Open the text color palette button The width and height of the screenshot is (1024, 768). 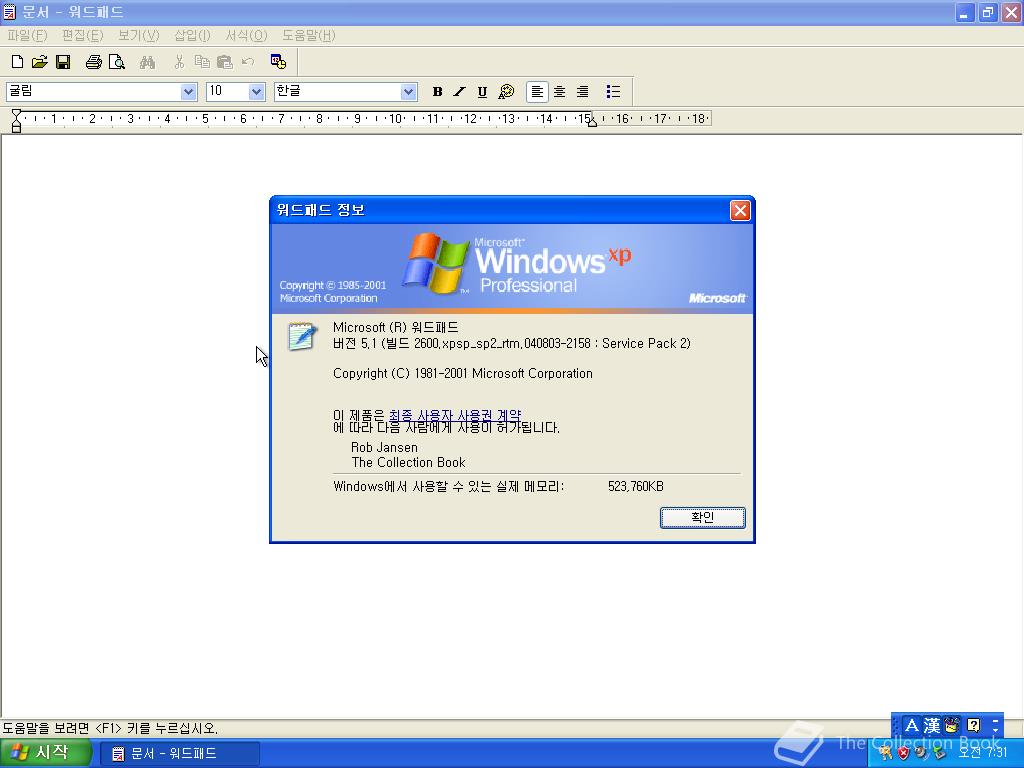coord(506,92)
